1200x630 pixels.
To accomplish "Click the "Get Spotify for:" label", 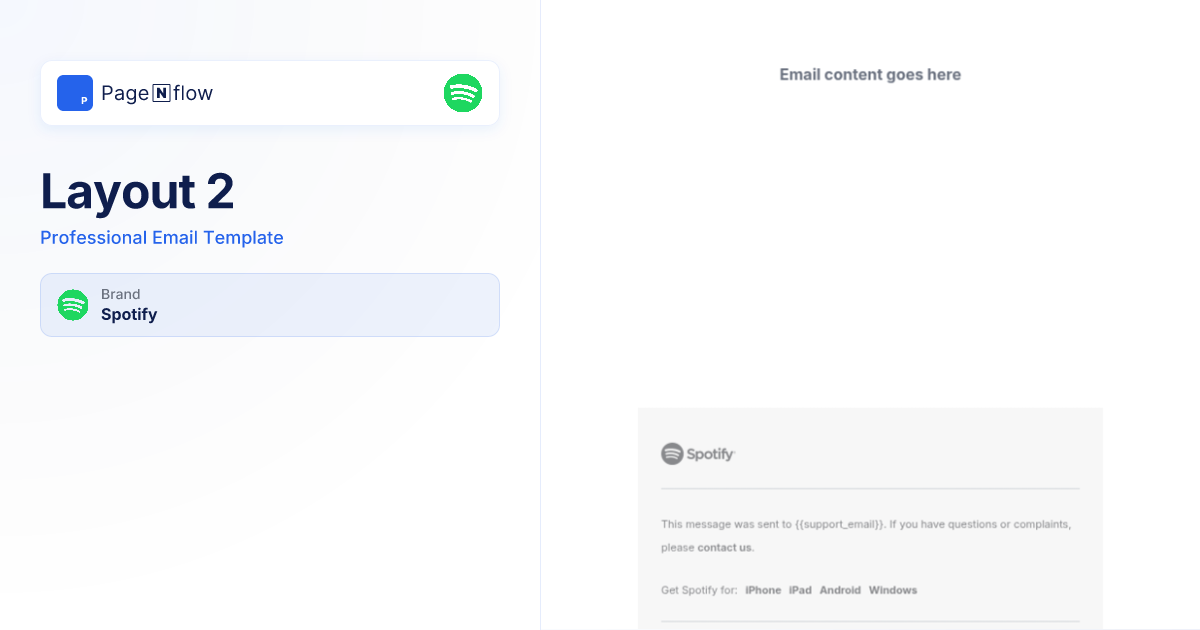I will pyautogui.click(x=699, y=590).
